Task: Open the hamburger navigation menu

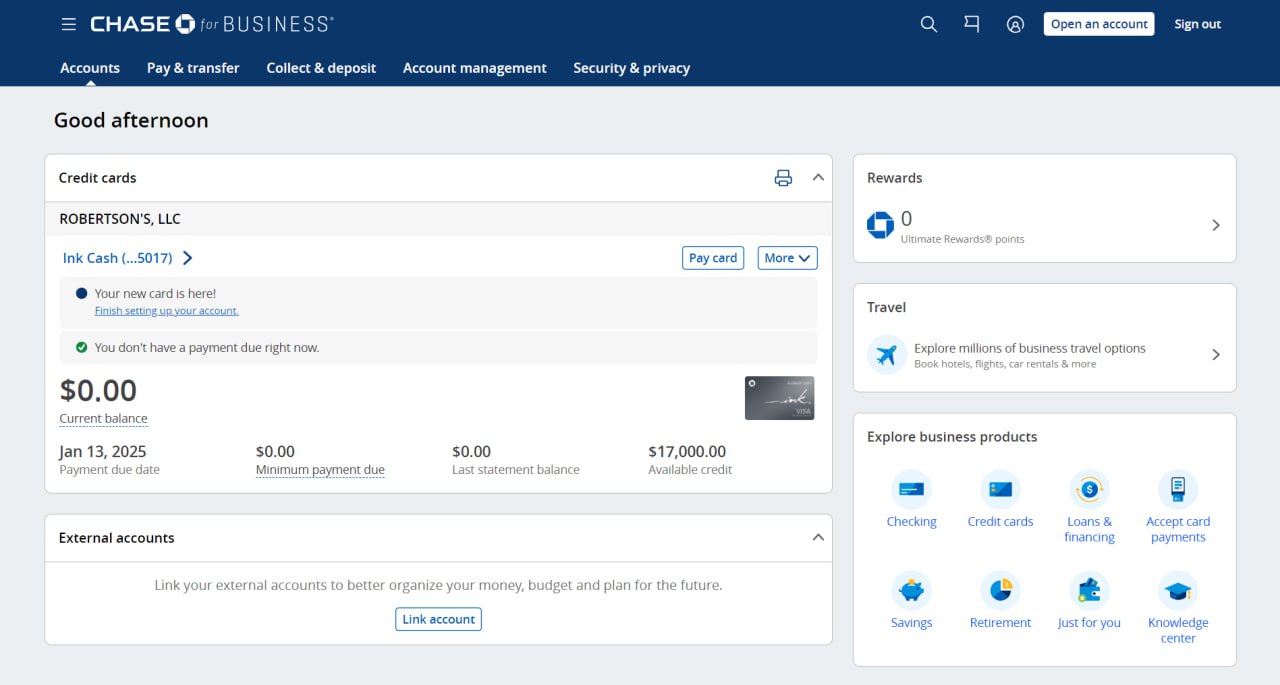Action: tap(68, 24)
